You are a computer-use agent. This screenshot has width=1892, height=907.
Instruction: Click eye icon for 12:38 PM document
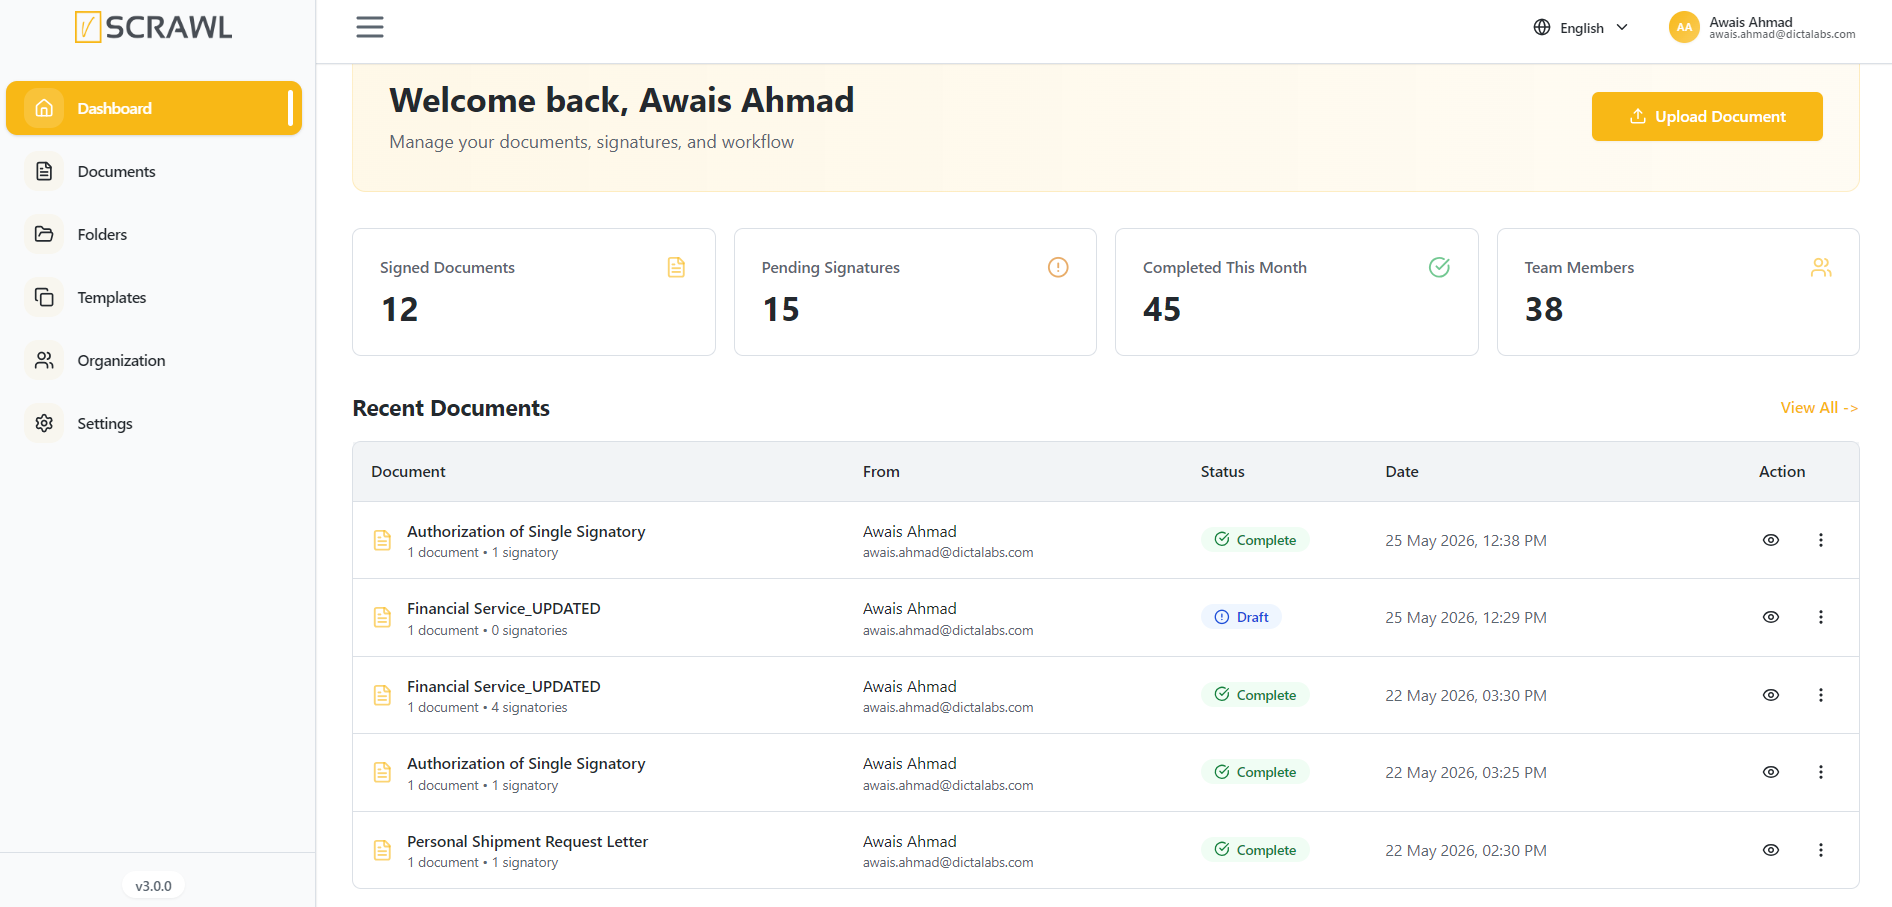(x=1771, y=540)
